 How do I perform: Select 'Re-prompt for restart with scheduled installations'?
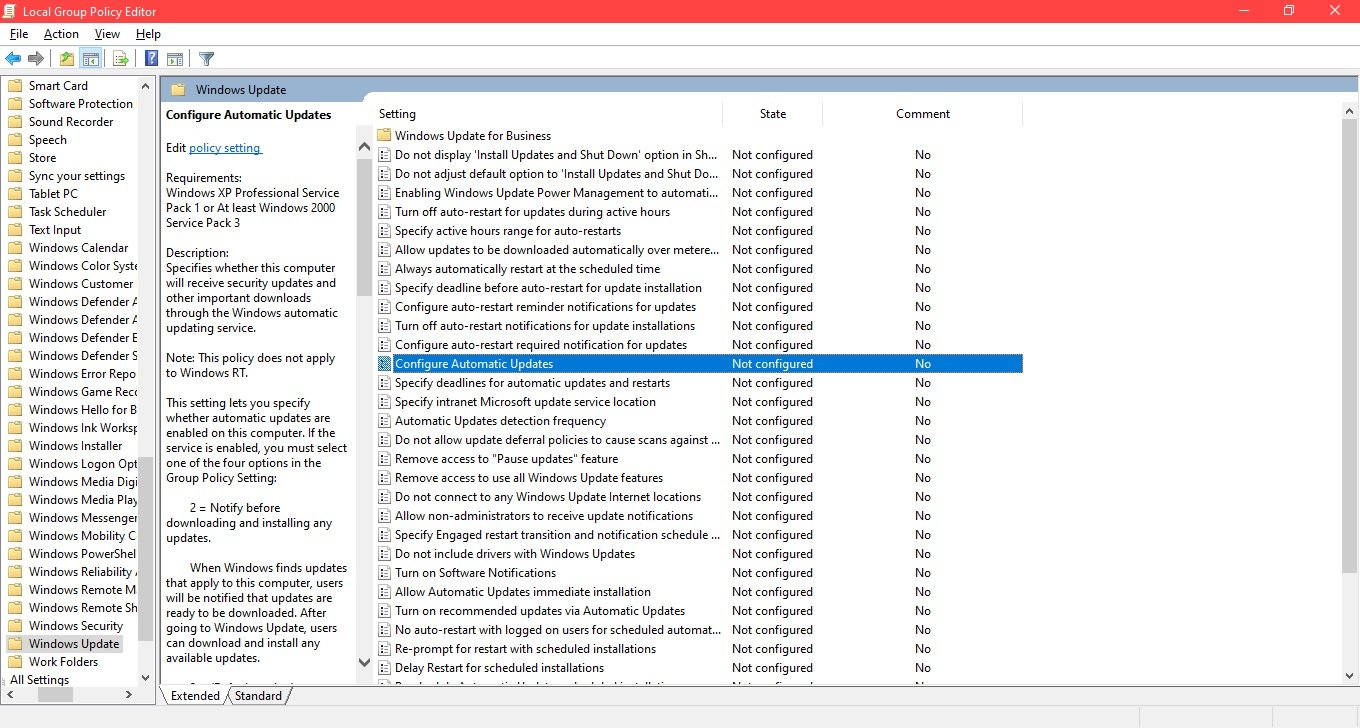click(525, 649)
